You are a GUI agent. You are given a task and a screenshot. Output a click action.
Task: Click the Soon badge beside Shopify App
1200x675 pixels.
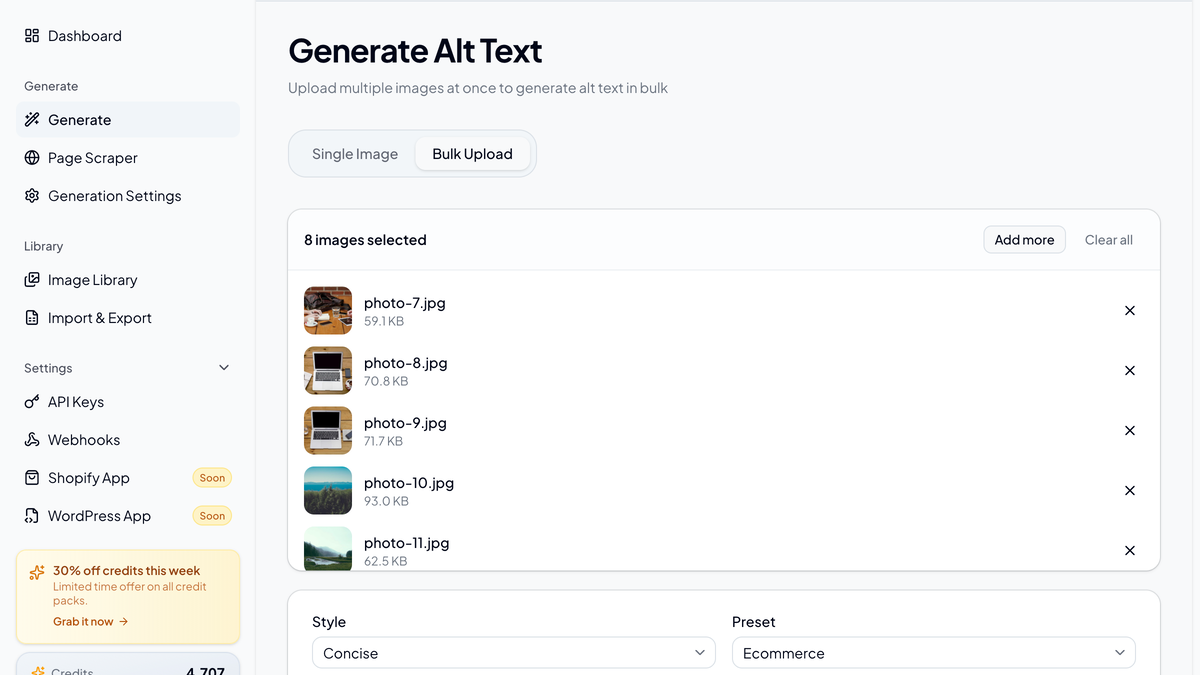pyautogui.click(x=212, y=478)
